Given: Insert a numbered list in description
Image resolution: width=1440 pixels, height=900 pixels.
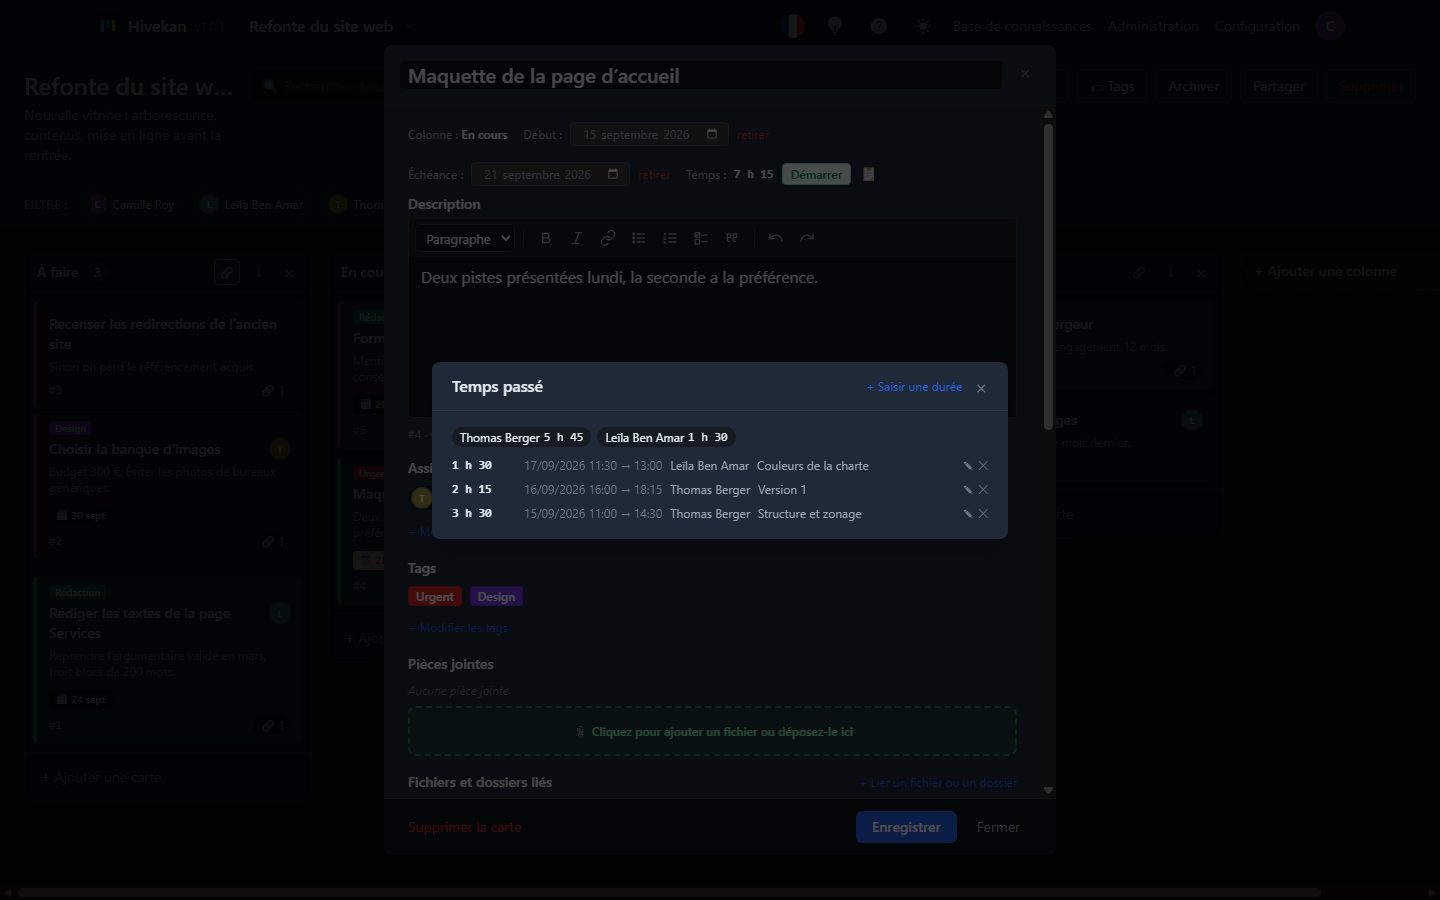Looking at the screenshot, I should point(669,238).
